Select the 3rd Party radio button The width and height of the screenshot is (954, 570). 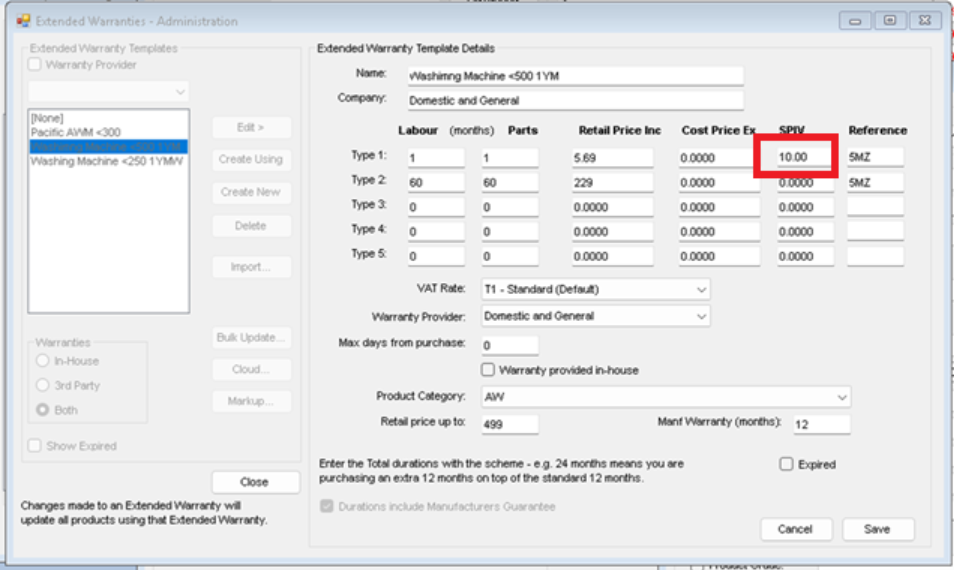[43, 385]
